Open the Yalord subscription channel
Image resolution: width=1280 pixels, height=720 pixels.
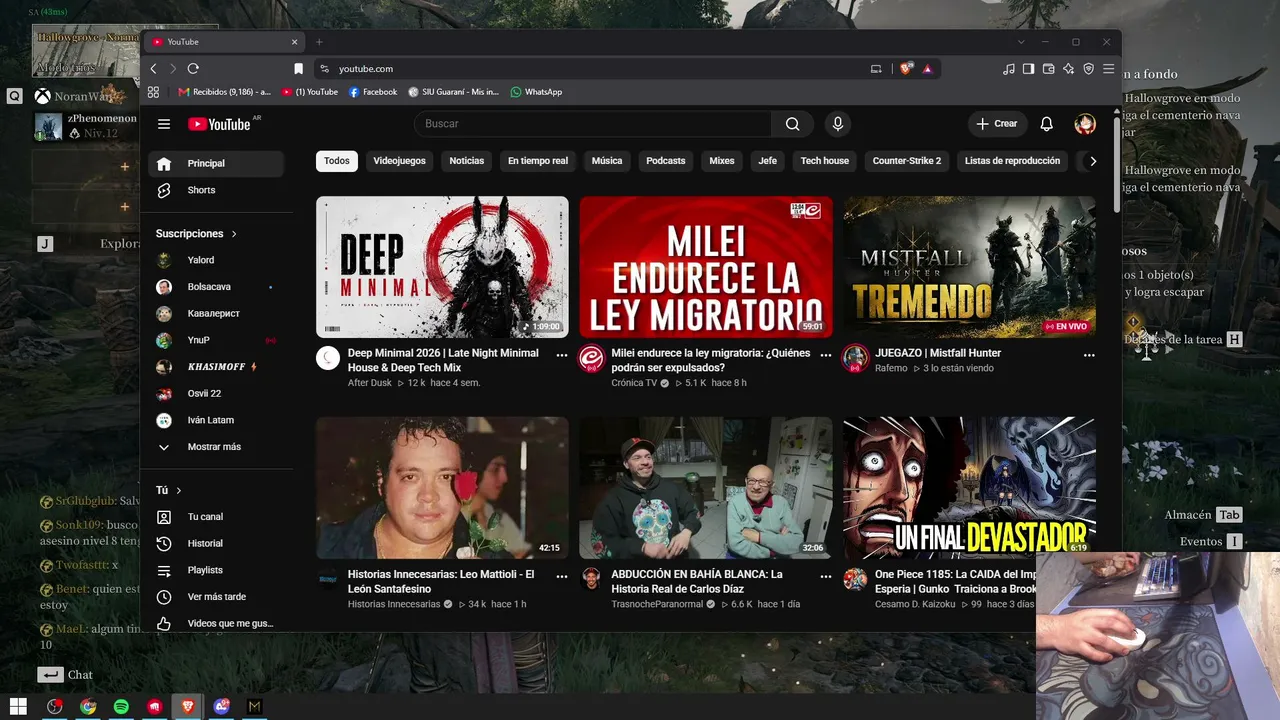[215, 260]
